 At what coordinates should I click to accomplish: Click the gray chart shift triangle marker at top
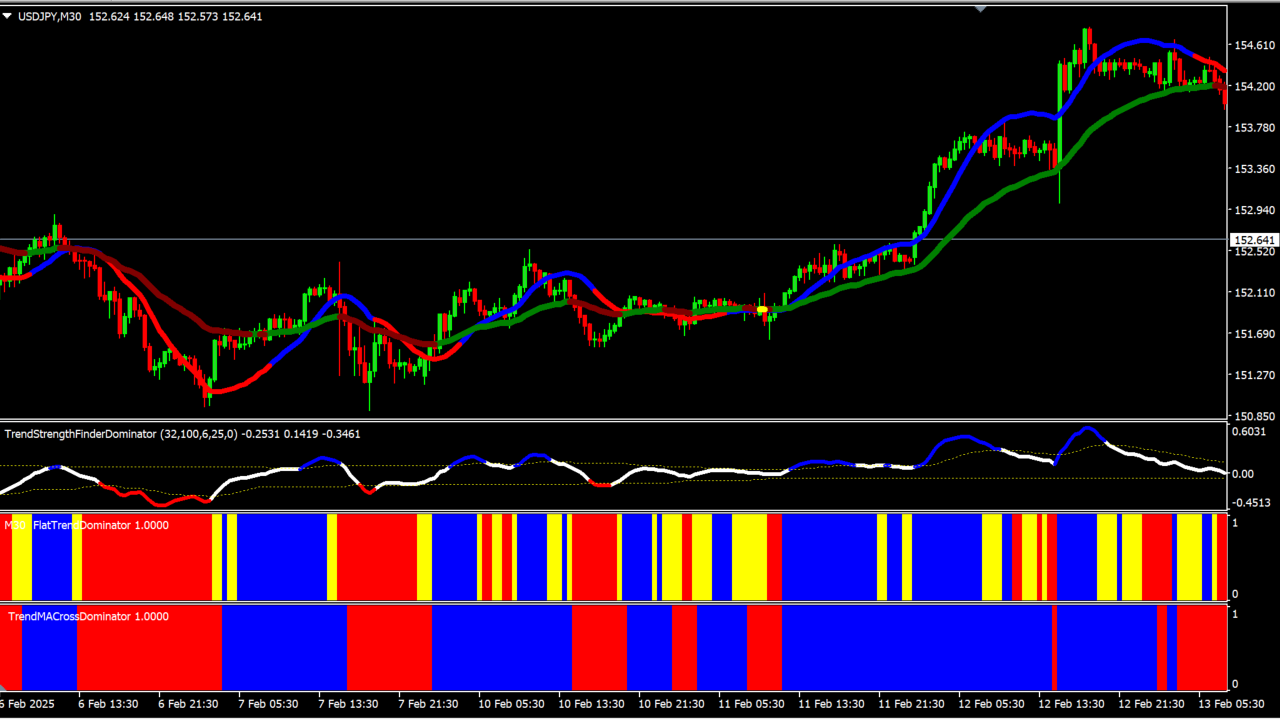(x=981, y=9)
